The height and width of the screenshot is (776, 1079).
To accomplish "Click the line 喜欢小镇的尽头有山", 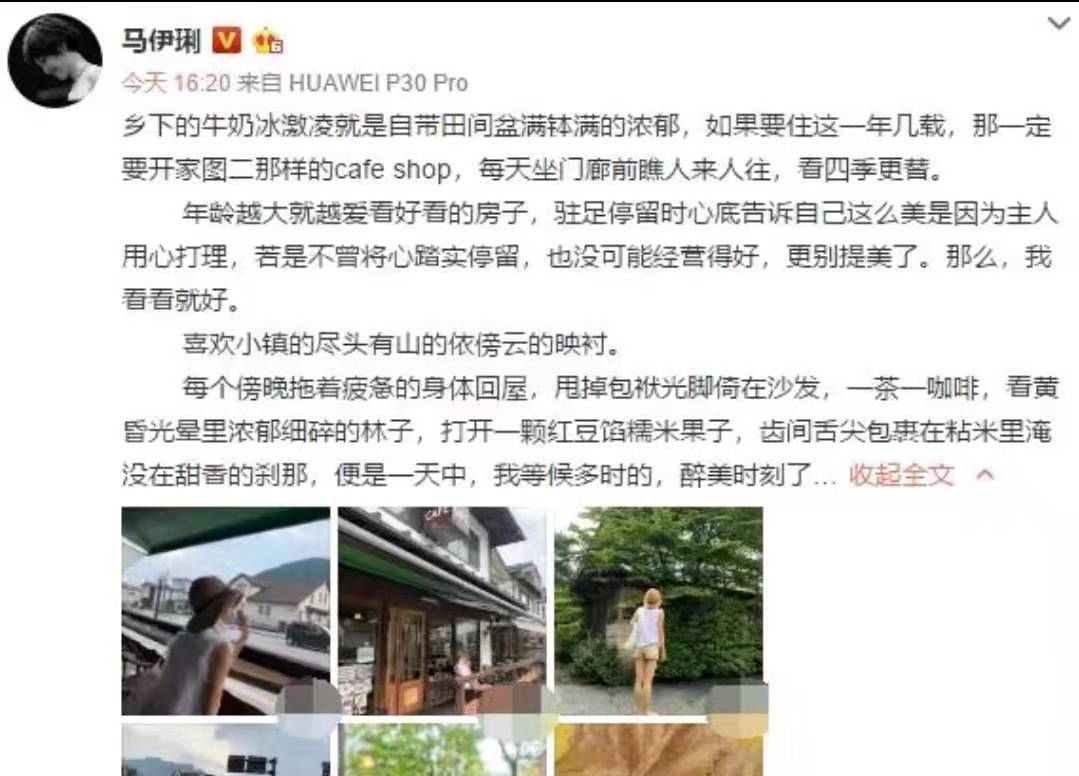I will click(x=400, y=343).
